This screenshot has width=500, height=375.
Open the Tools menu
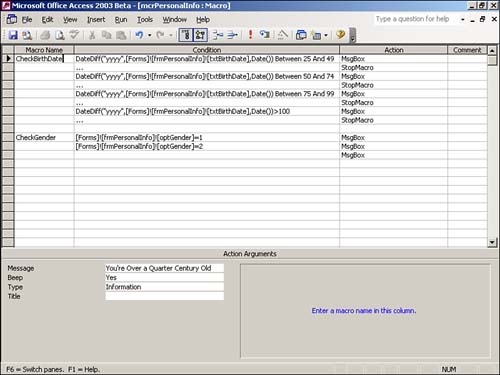pyautogui.click(x=145, y=20)
